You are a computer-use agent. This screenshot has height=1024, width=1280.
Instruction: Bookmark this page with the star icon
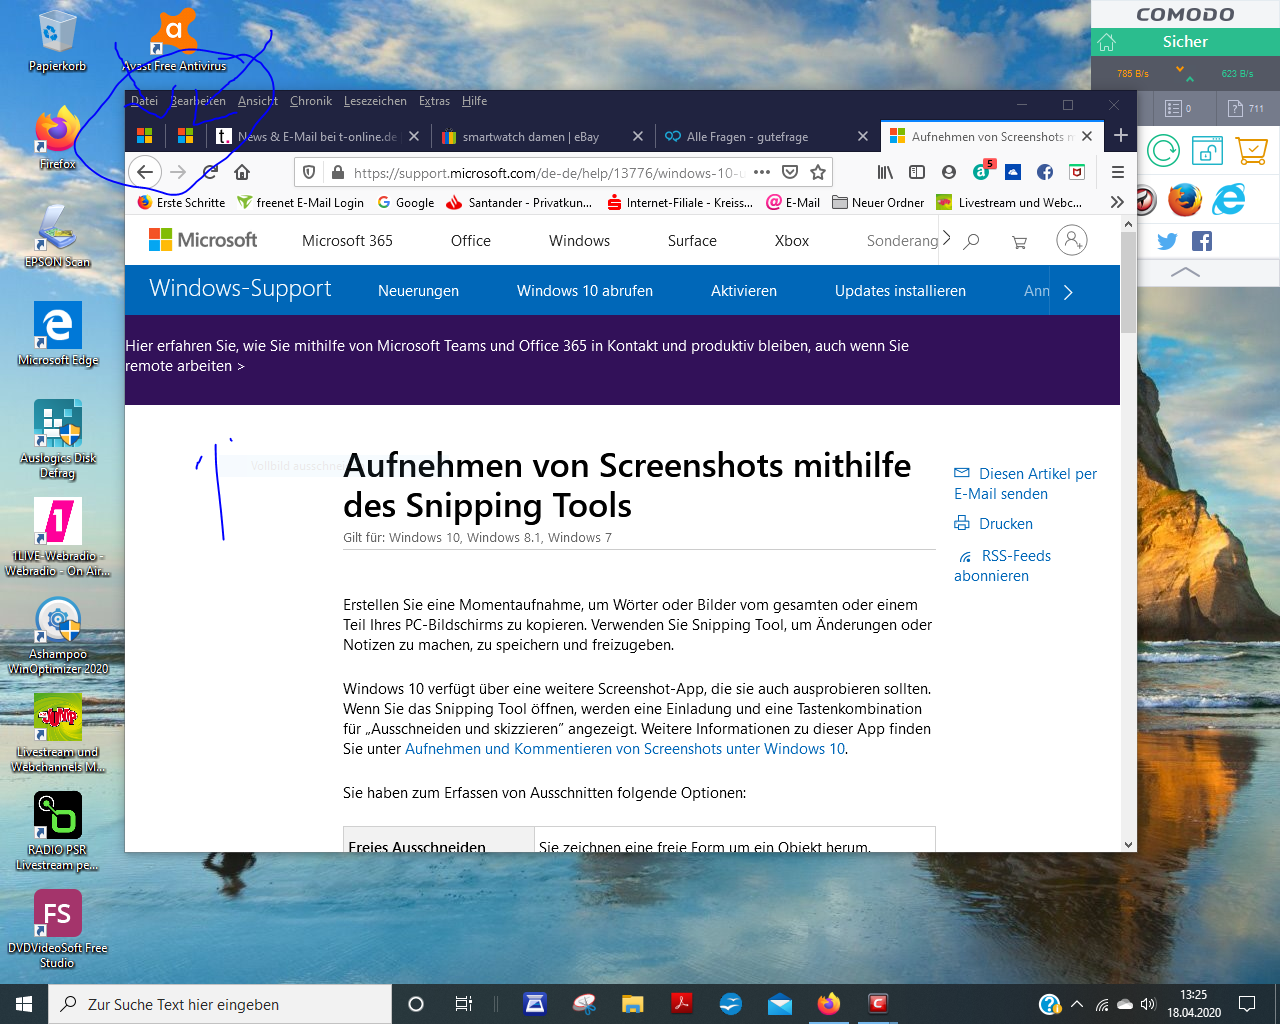click(818, 172)
